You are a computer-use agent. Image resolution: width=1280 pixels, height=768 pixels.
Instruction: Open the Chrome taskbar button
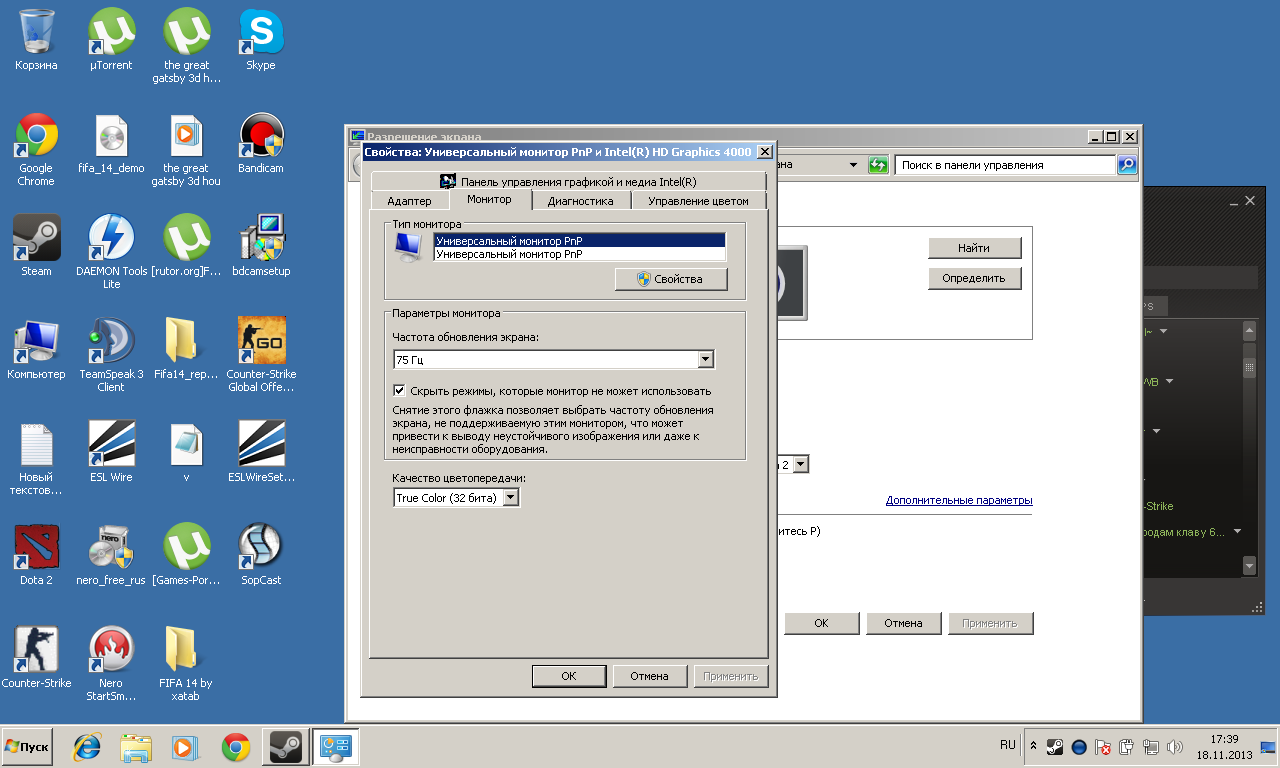click(x=235, y=747)
